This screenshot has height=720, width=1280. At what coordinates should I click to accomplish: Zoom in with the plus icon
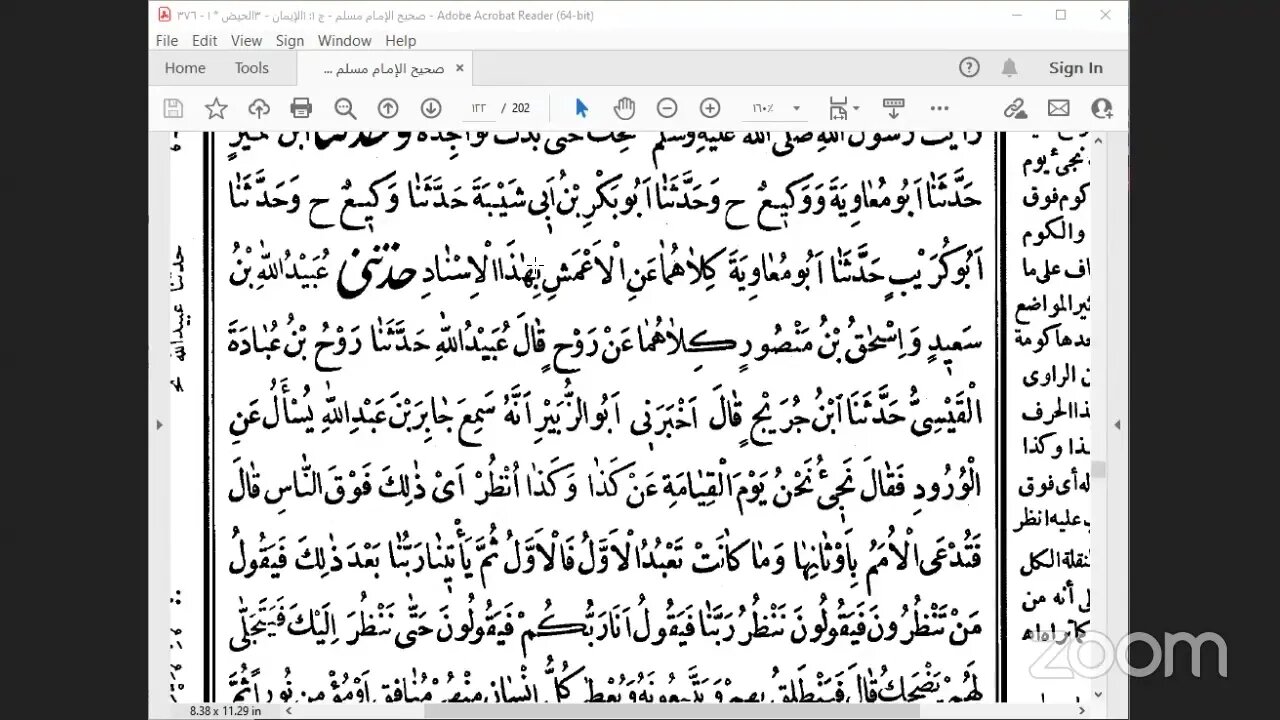coord(710,109)
